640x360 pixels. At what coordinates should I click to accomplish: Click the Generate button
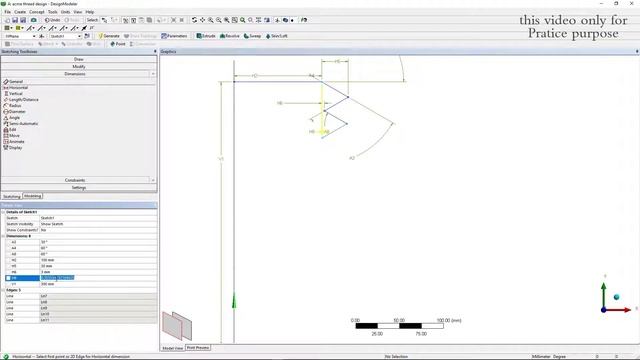coord(109,36)
